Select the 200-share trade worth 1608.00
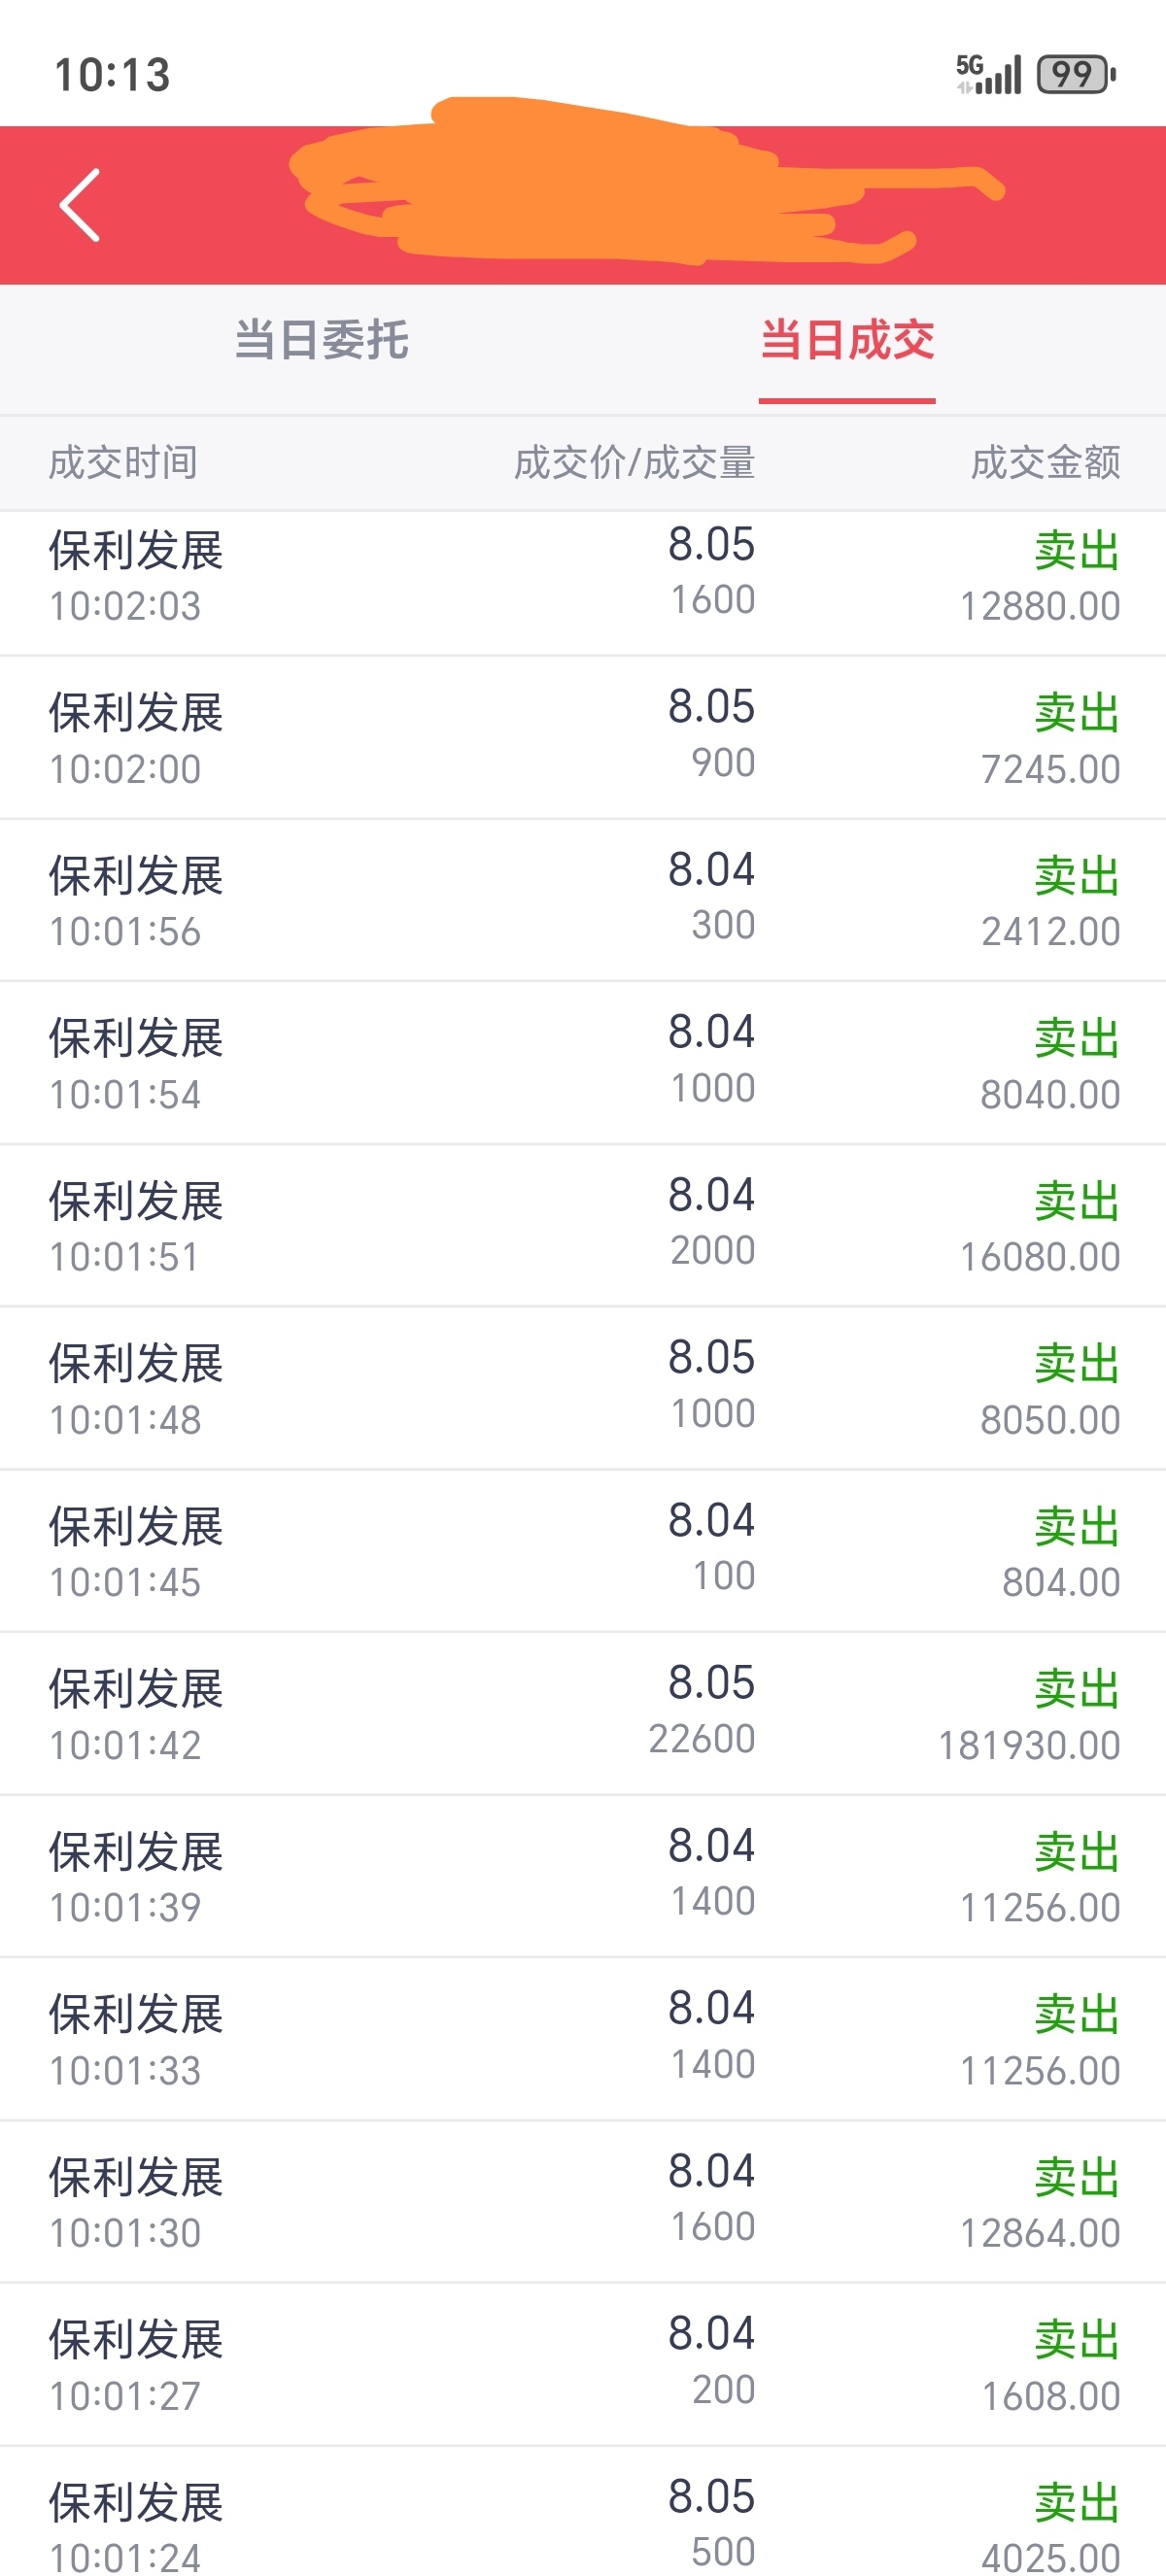The height and width of the screenshot is (2576, 1166). point(583,2365)
